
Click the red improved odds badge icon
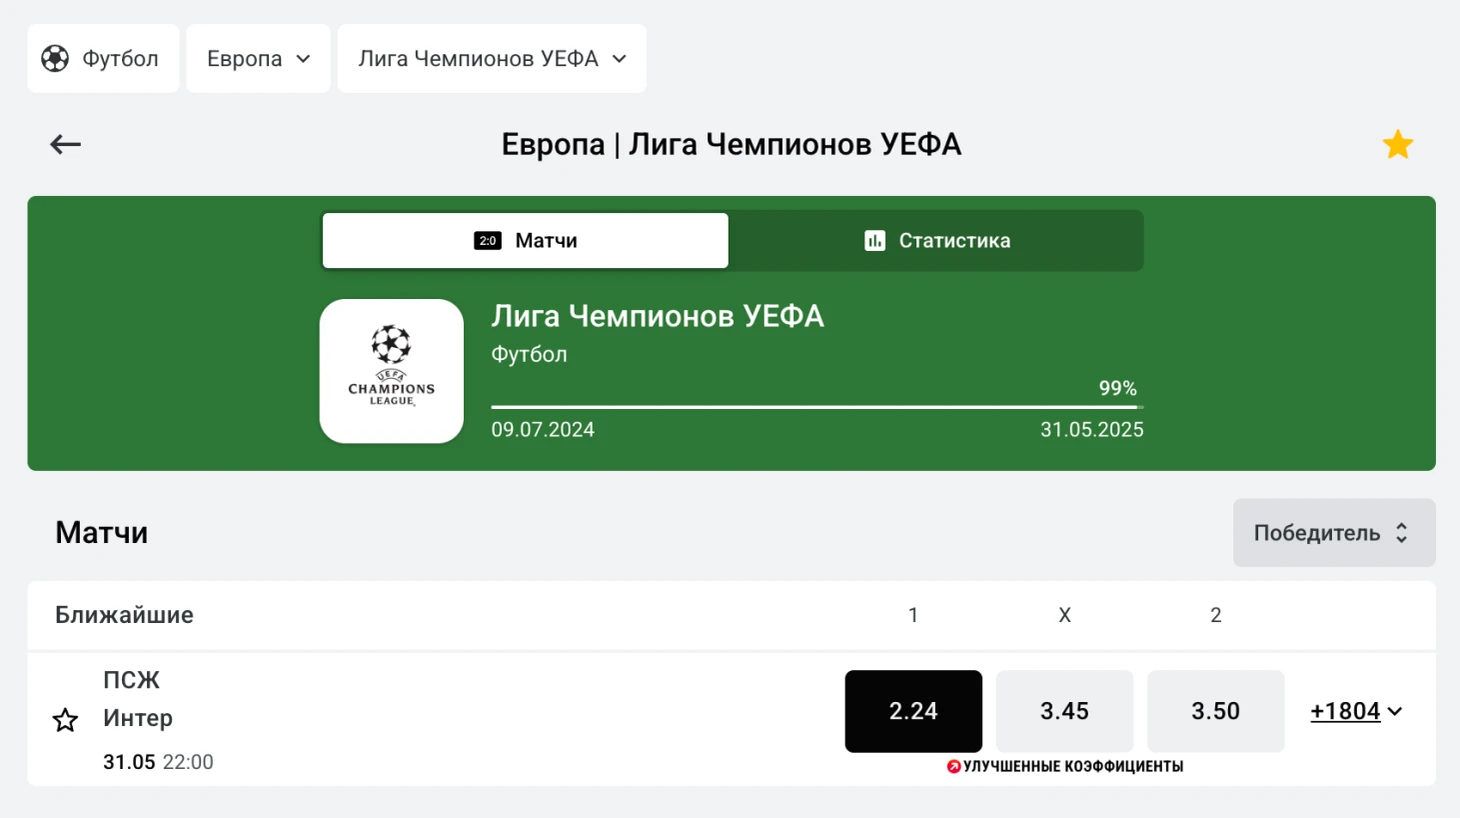(x=954, y=766)
